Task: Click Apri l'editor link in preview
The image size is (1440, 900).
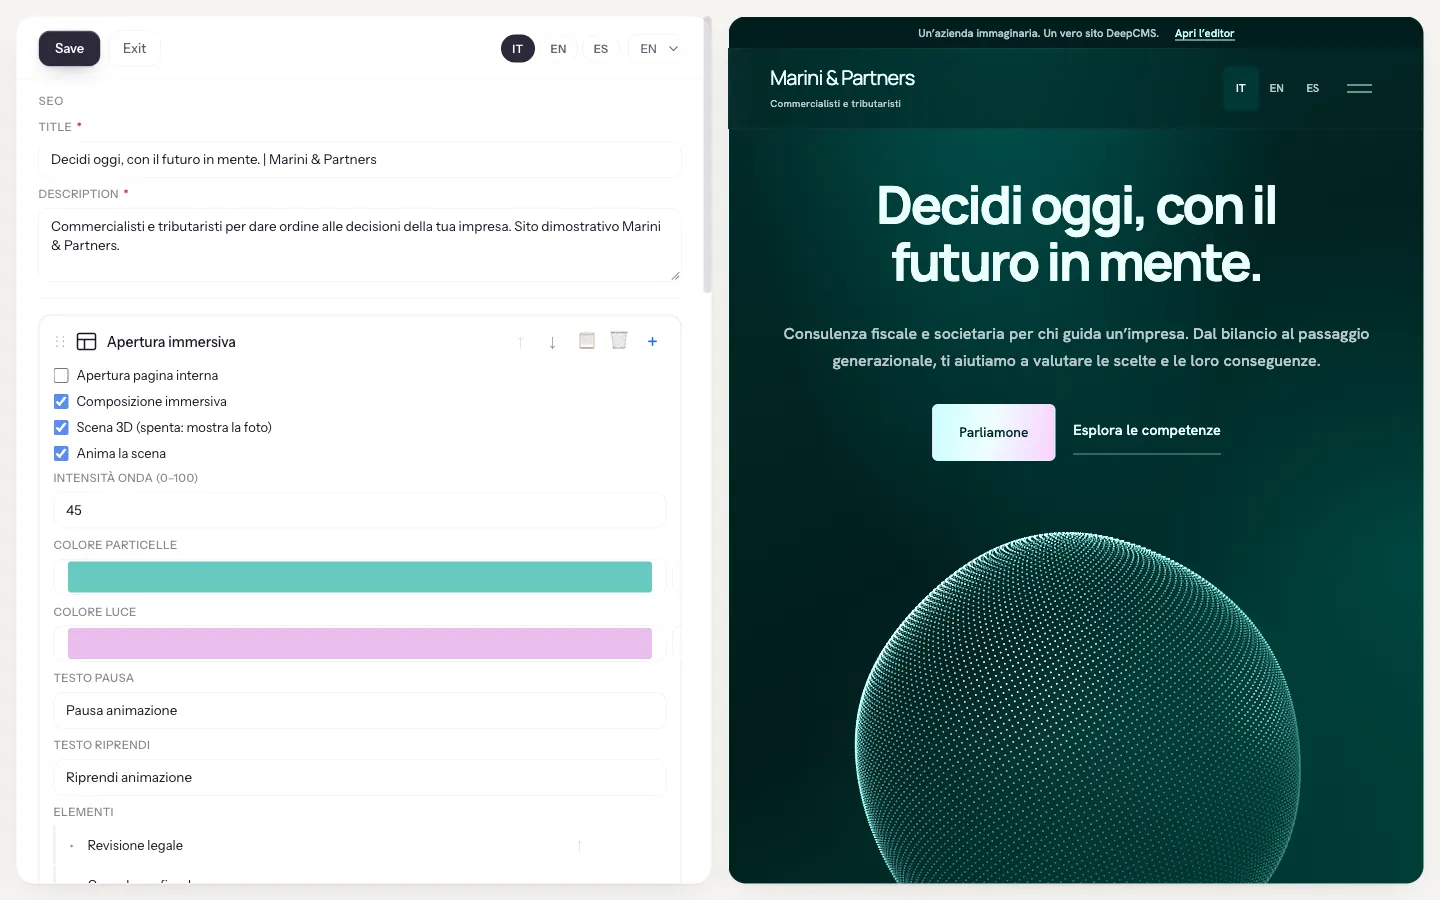Action: pos(1204,33)
